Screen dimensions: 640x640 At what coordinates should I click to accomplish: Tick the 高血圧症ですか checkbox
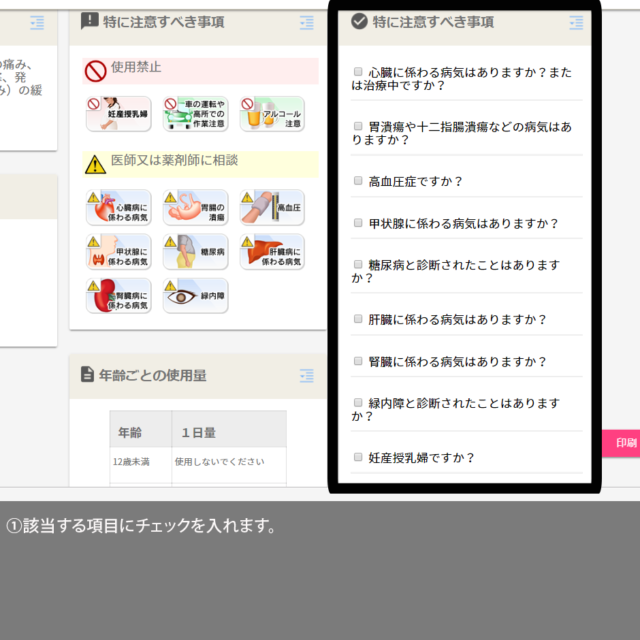[358, 181]
